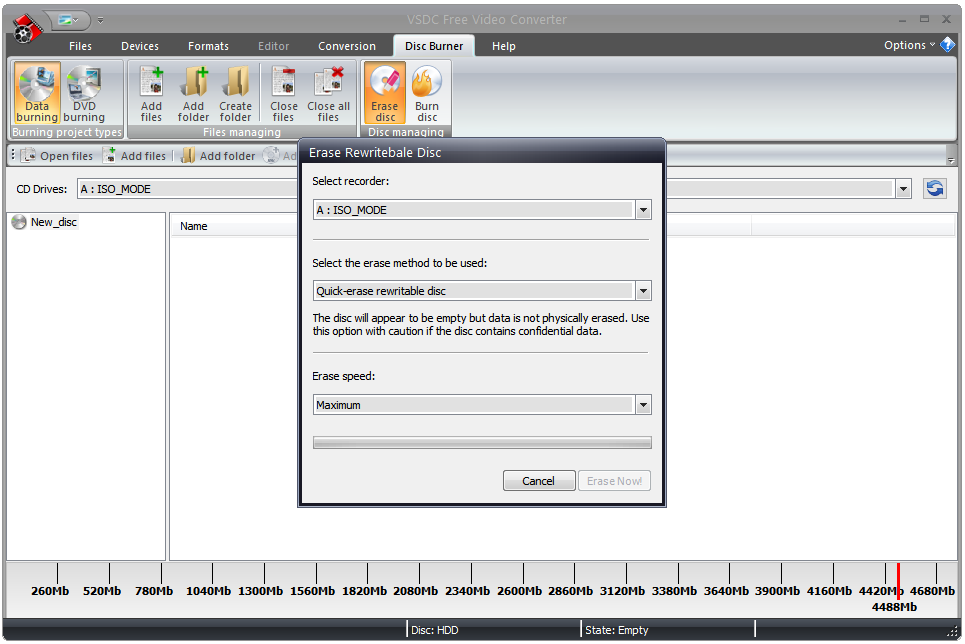Image resolution: width=965 pixels, height=644 pixels.
Task: Click the Erase Rewritebale Disc title bar
Action: click(481, 152)
